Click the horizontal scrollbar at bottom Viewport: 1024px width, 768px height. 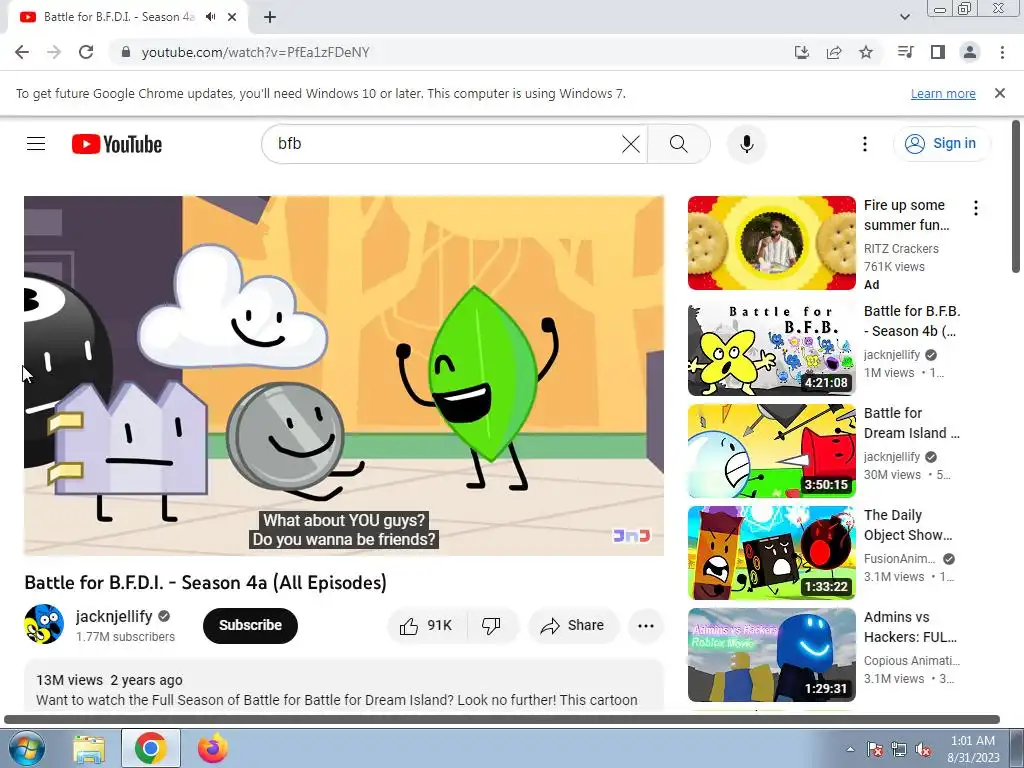[x=502, y=720]
